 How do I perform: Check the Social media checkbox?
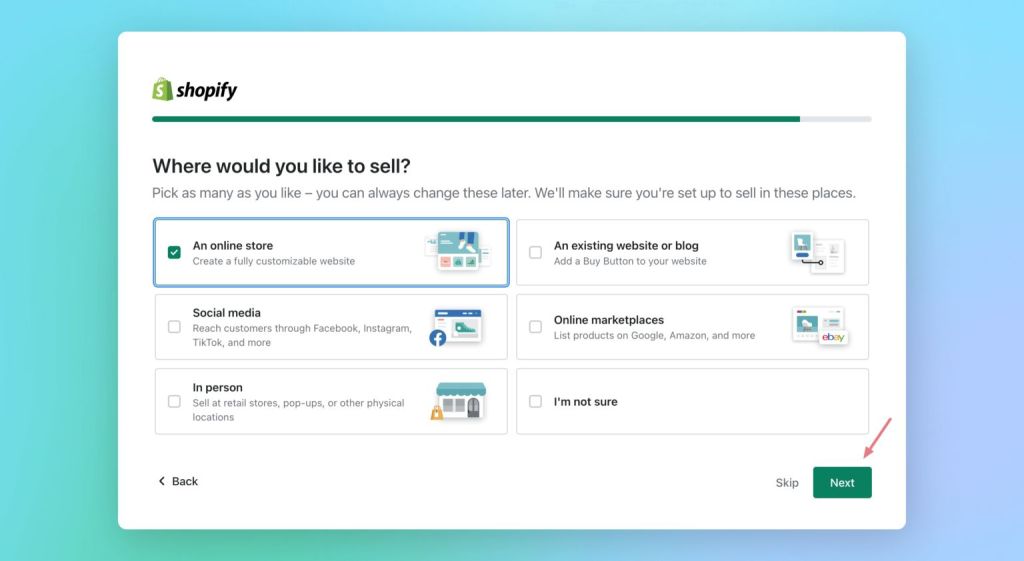(x=174, y=327)
